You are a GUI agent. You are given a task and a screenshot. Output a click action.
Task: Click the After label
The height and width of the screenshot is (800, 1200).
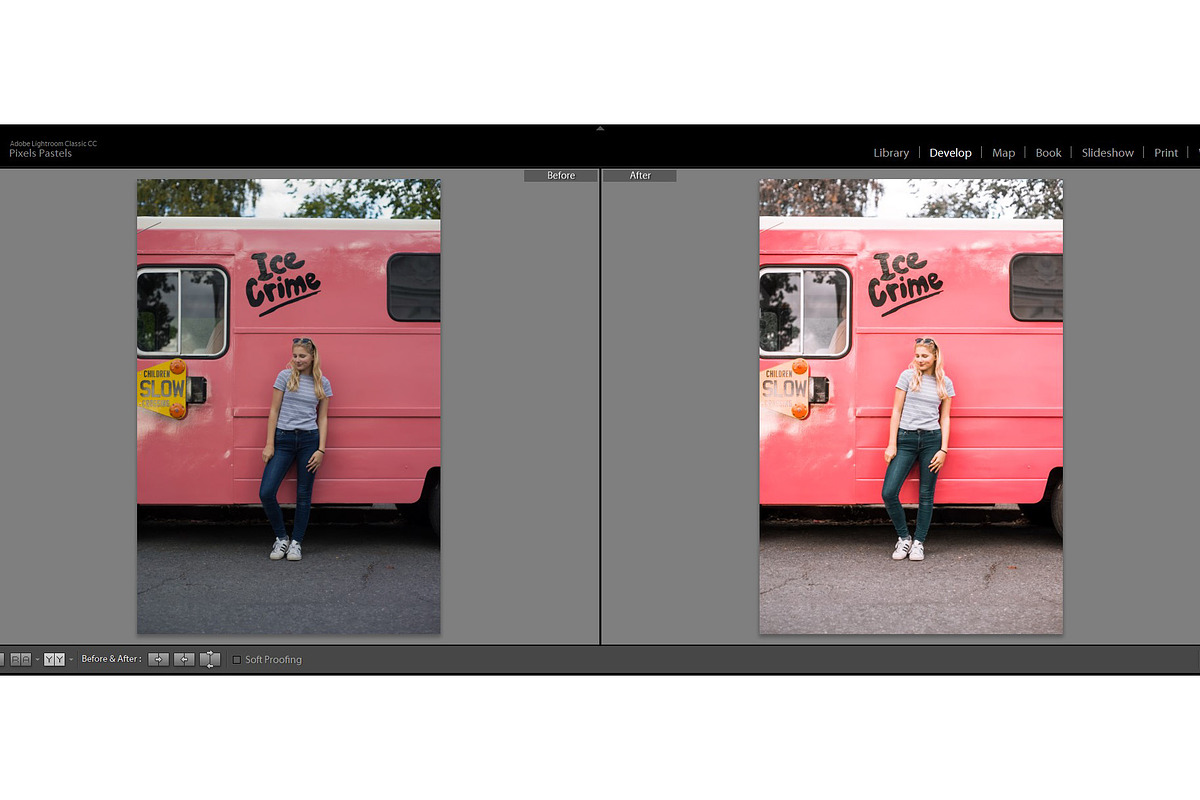pos(640,176)
